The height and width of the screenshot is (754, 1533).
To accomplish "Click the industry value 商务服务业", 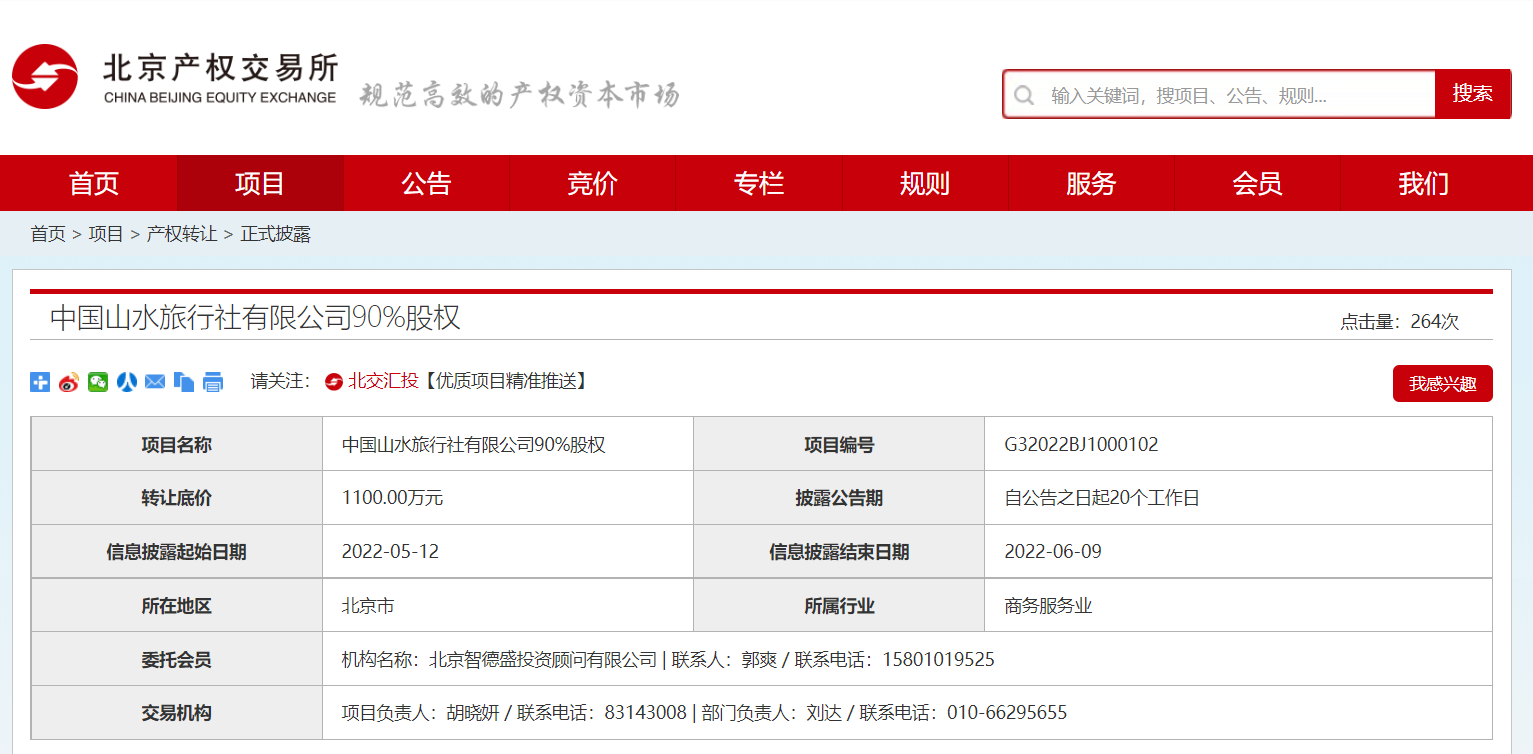I will (x=1048, y=606).
